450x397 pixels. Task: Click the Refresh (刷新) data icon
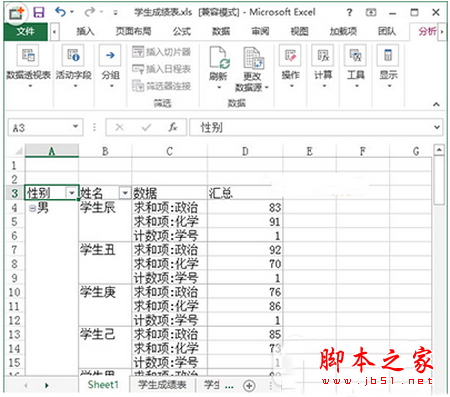click(219, 58)
